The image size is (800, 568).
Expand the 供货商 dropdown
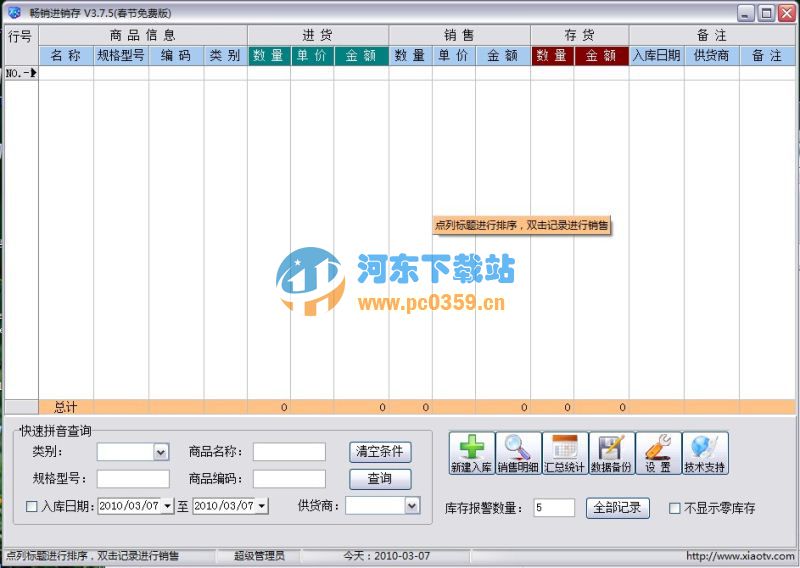tap(412, 506)
